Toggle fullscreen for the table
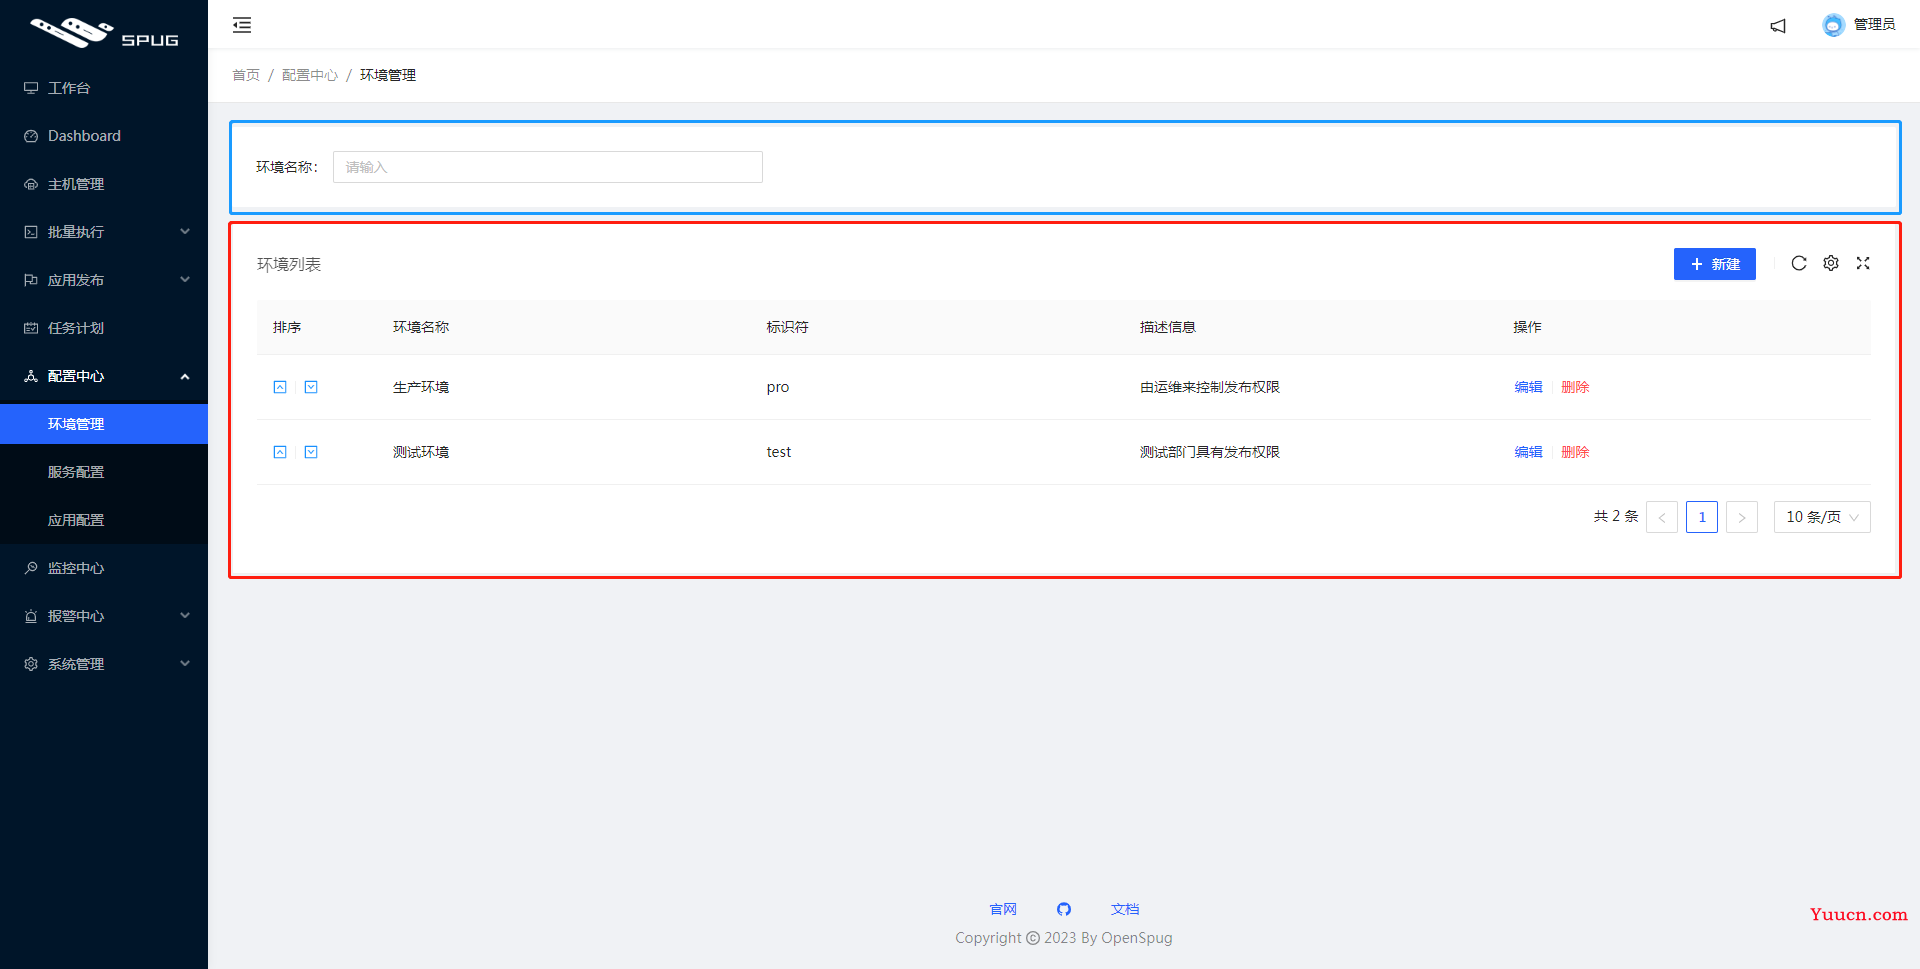Viewport: 1920px width, 969px height. [x=1863, y=263]
